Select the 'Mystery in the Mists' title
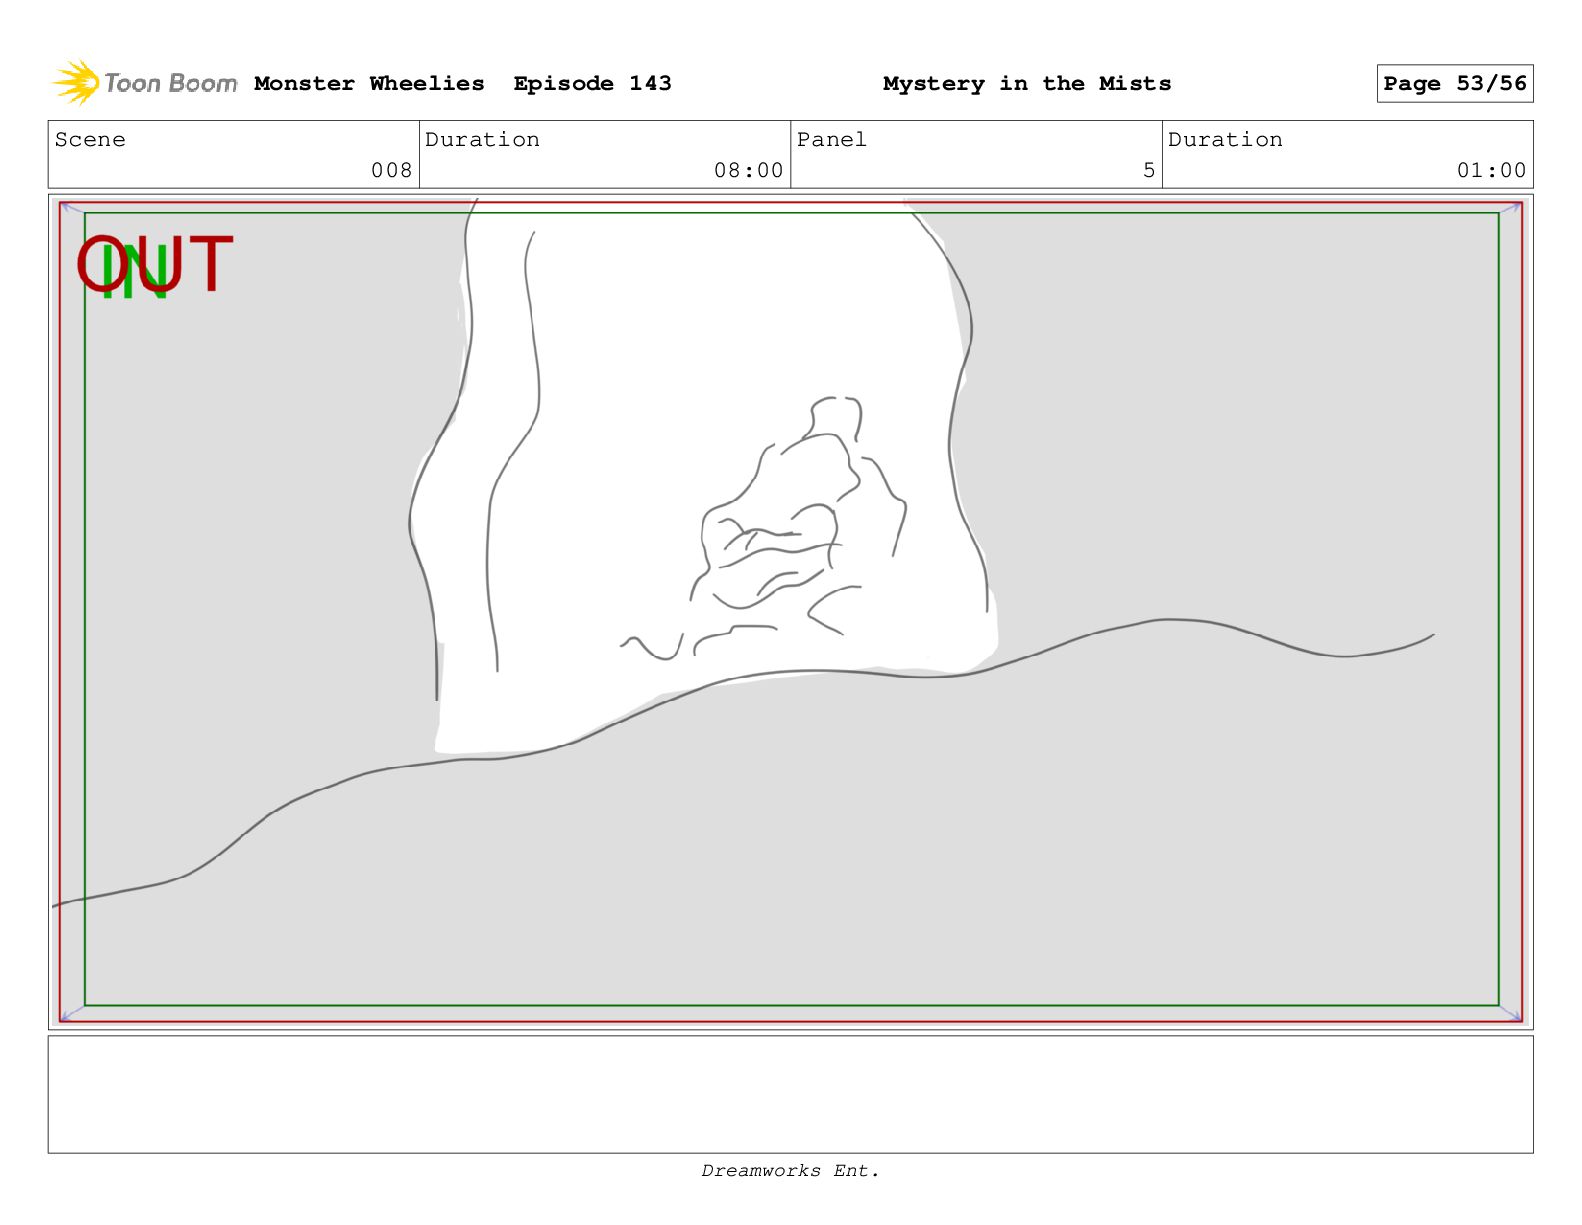1582x1225 pixels. pos(1027,84)
